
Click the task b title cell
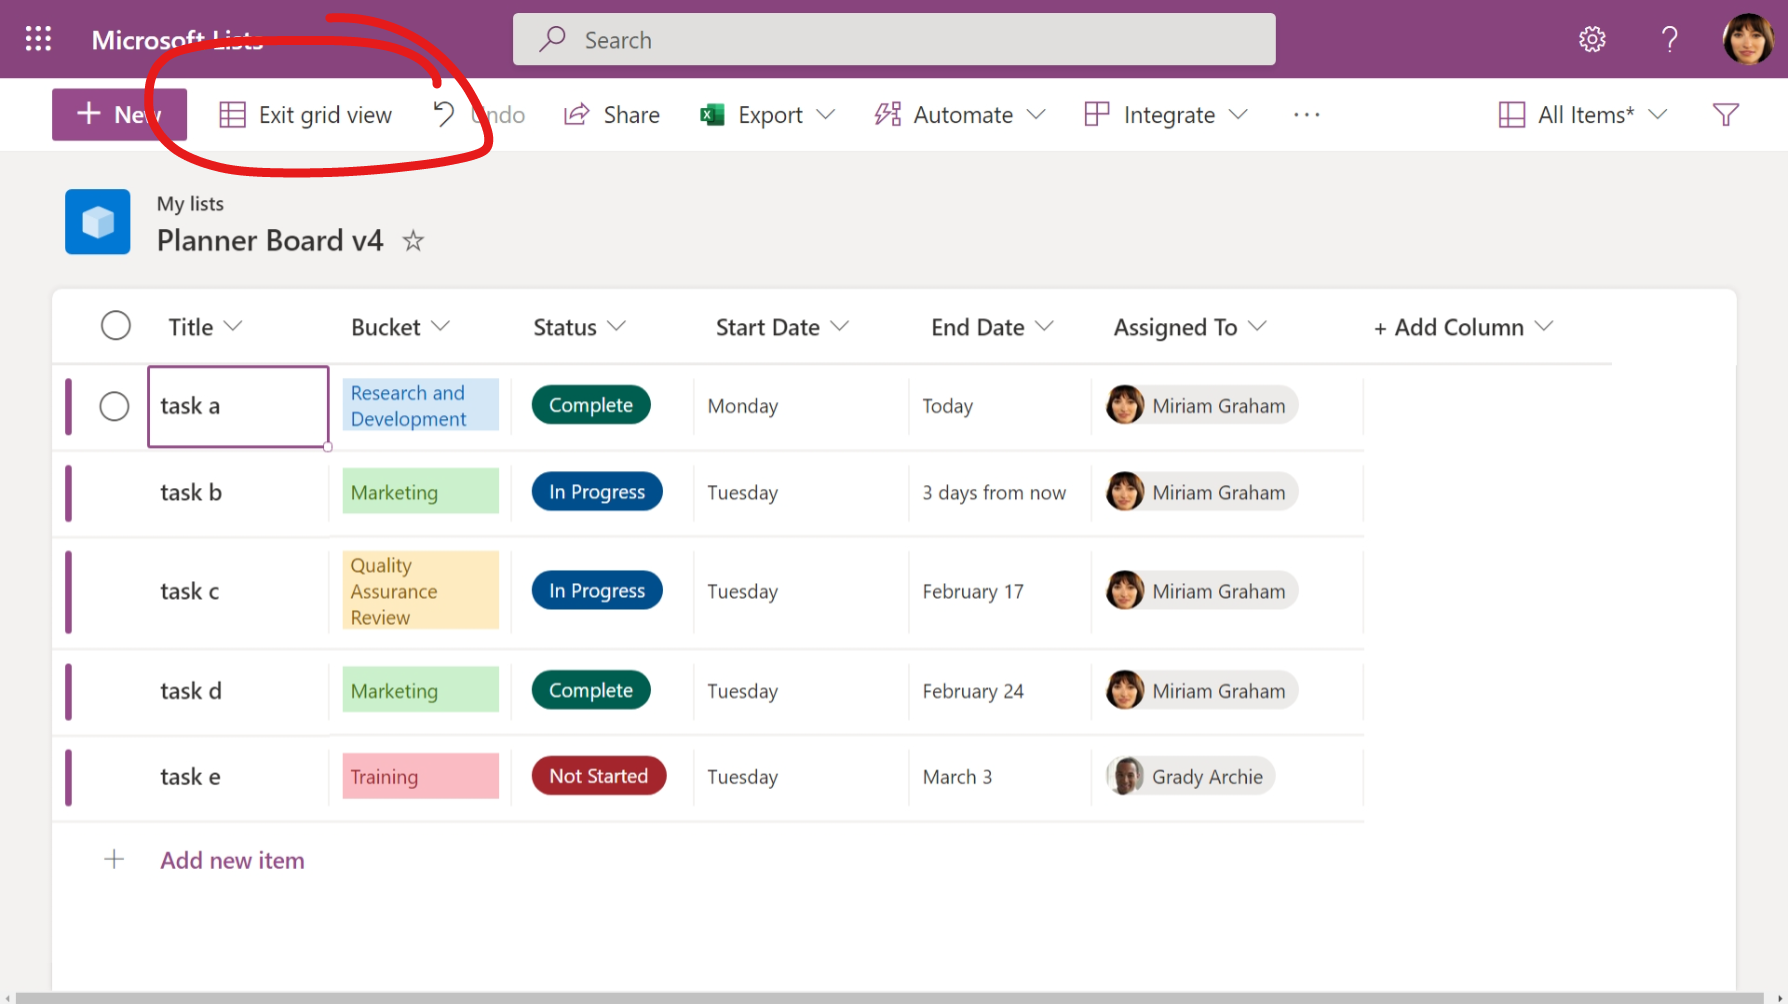point(238,492)
